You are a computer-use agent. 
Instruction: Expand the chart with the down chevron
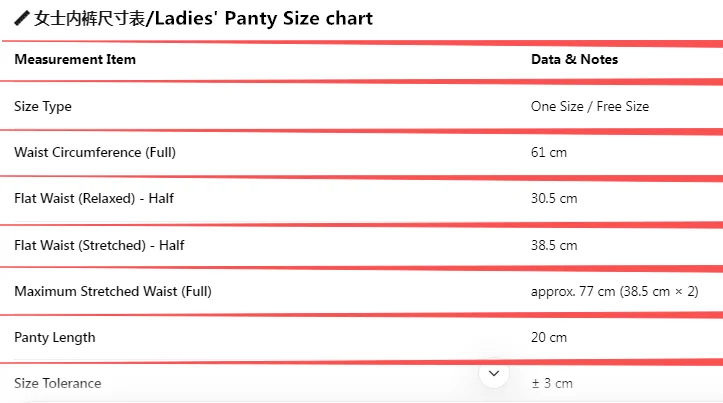494,373
